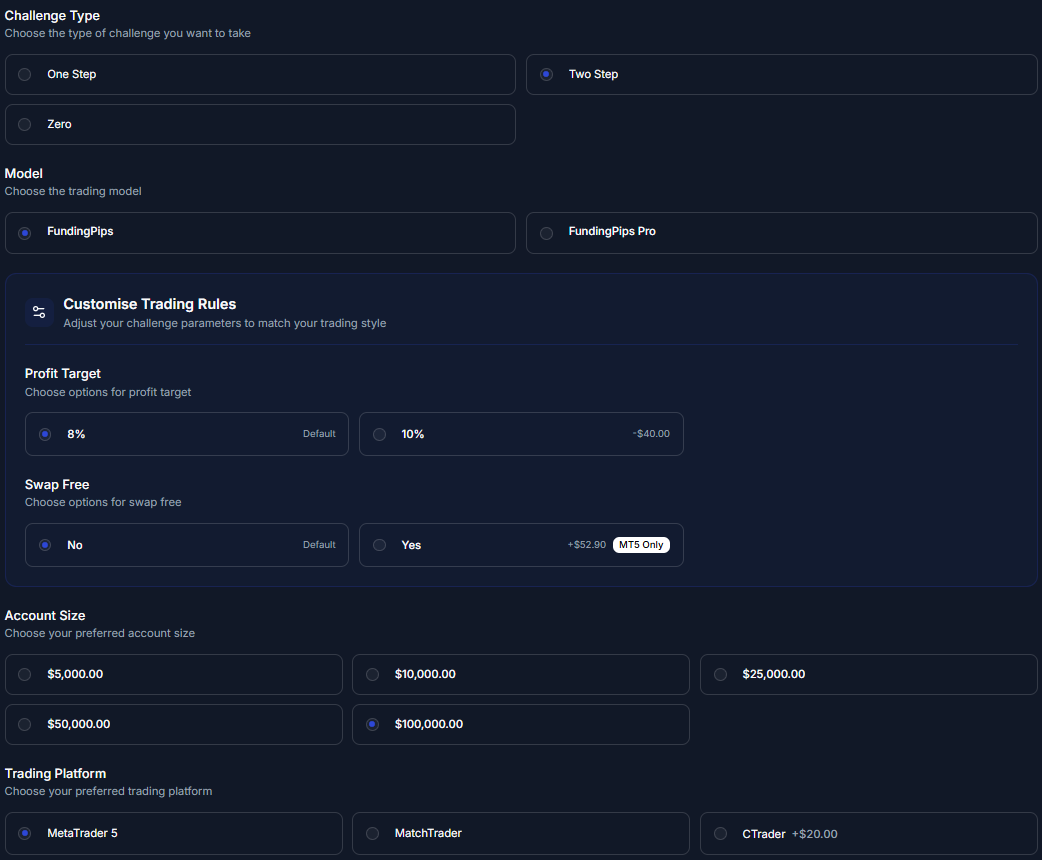1042x860 pixels.
Task: Choose the Zero challenge type
Action: pos(25,125)
